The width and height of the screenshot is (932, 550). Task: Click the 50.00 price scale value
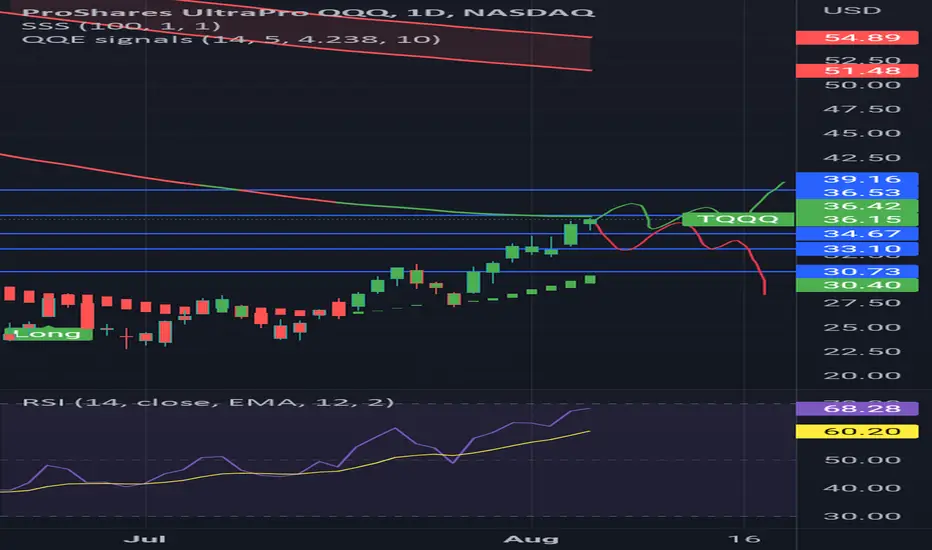862,85
